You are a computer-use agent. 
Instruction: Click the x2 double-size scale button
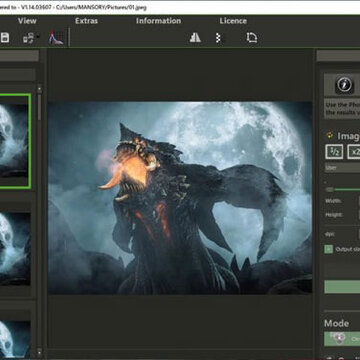[354, 152]
